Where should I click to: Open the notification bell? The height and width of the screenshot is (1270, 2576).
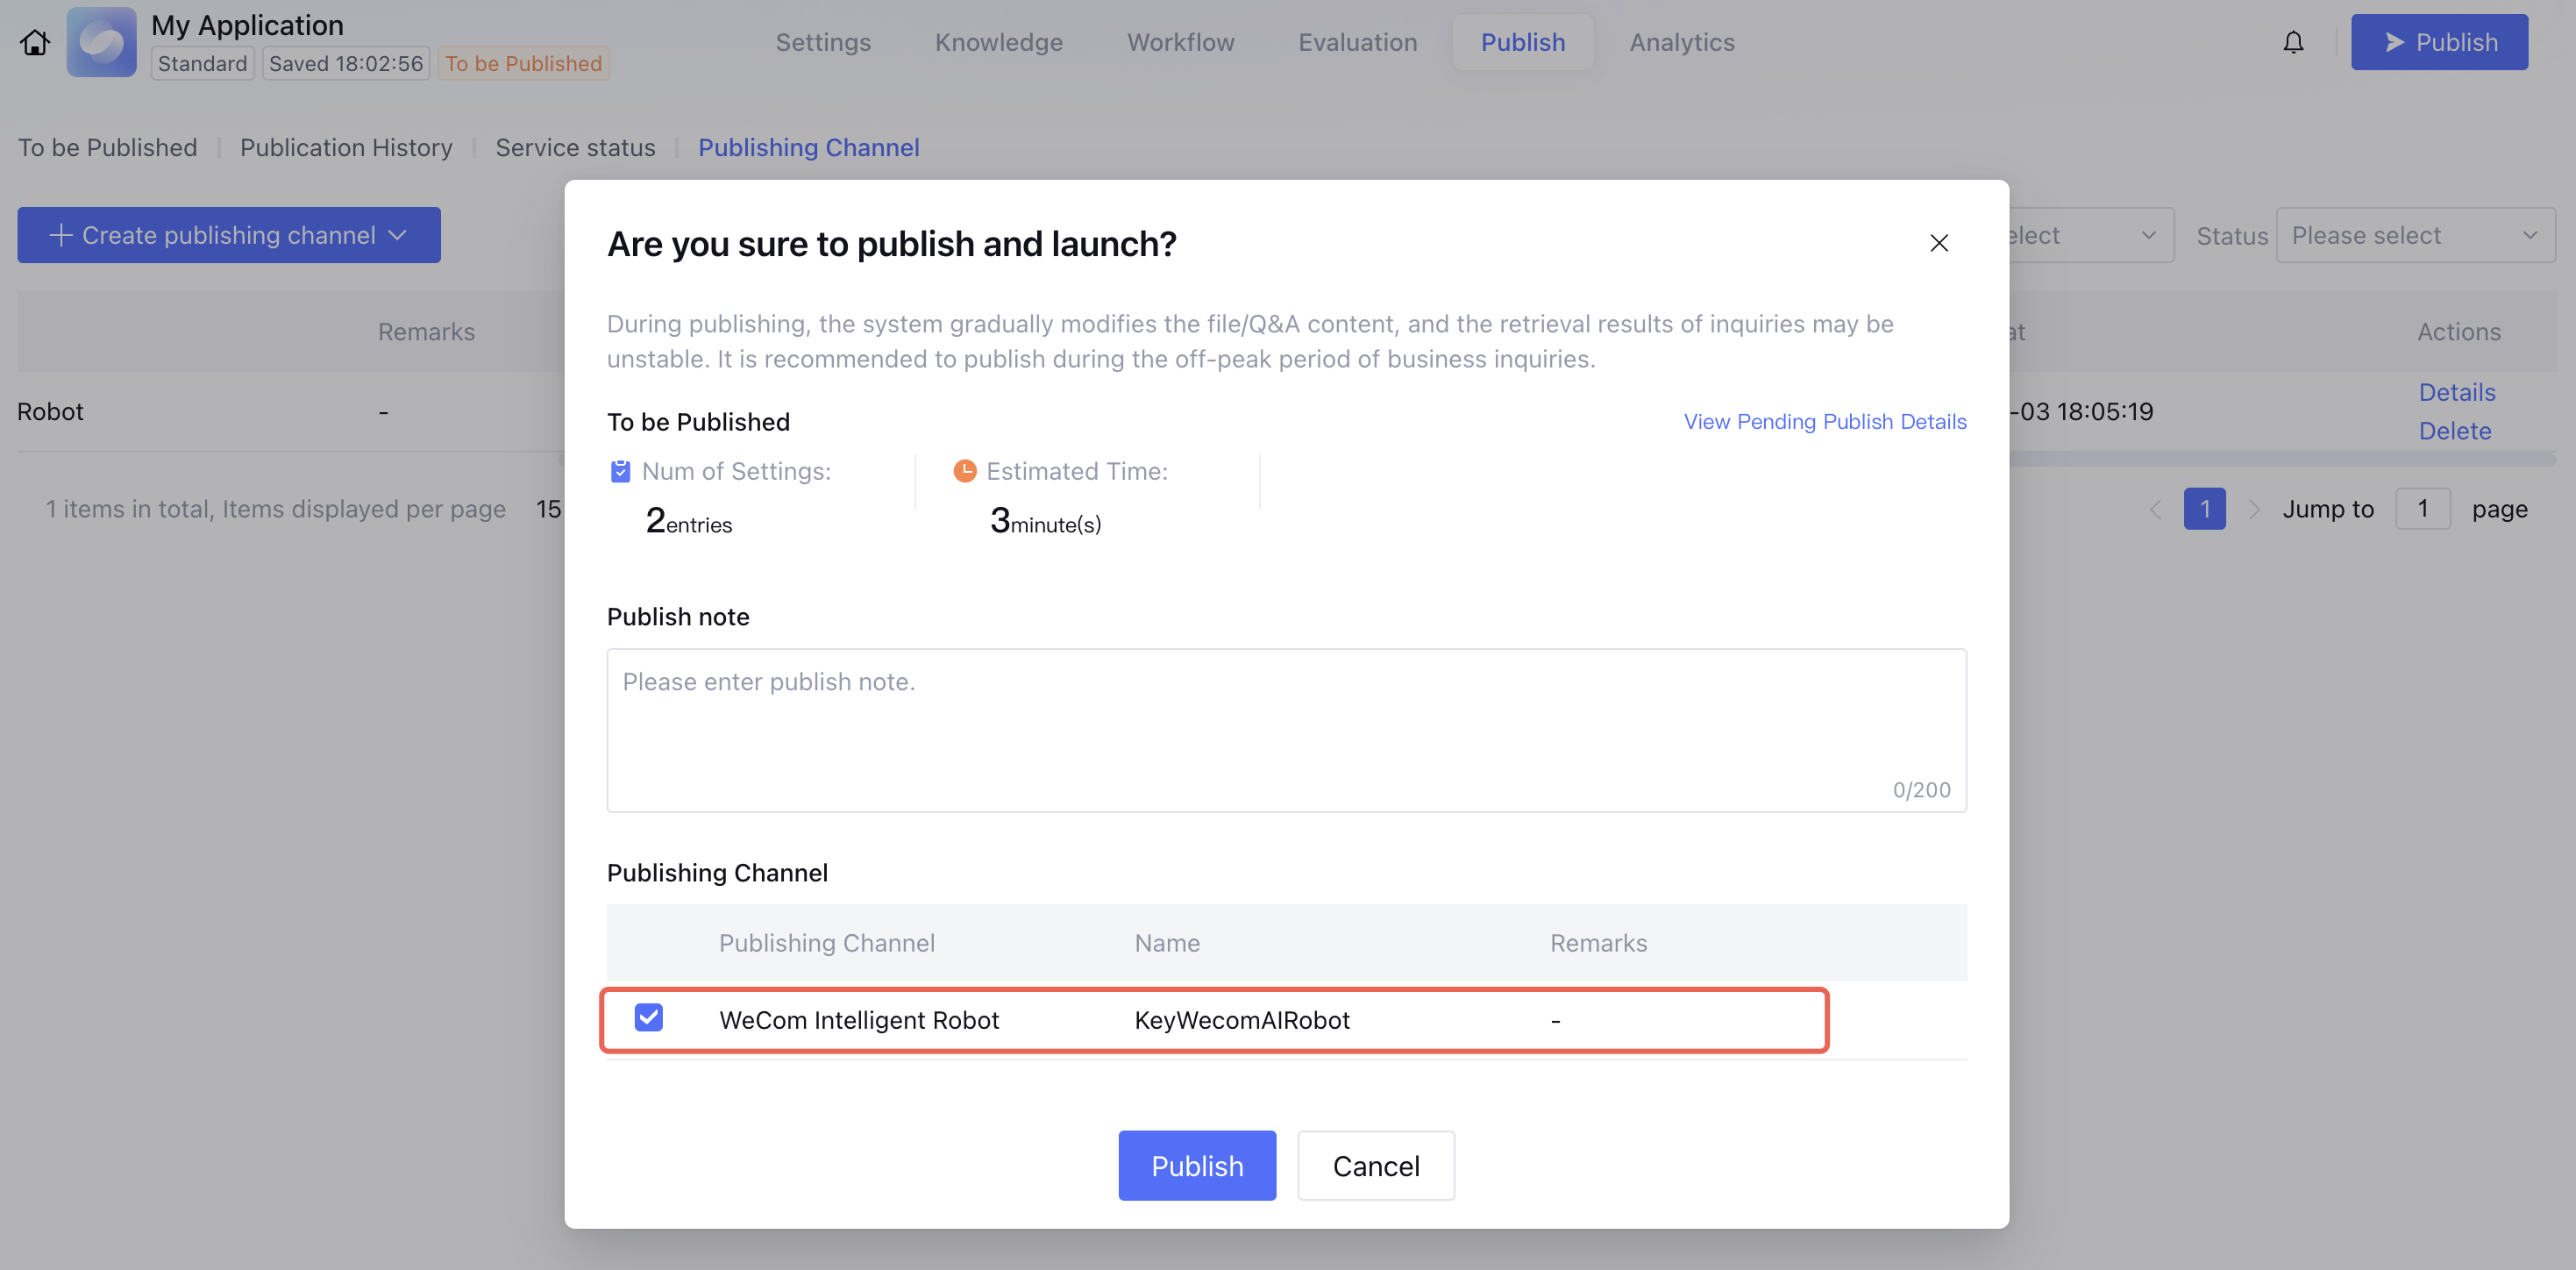[2293, 42]
